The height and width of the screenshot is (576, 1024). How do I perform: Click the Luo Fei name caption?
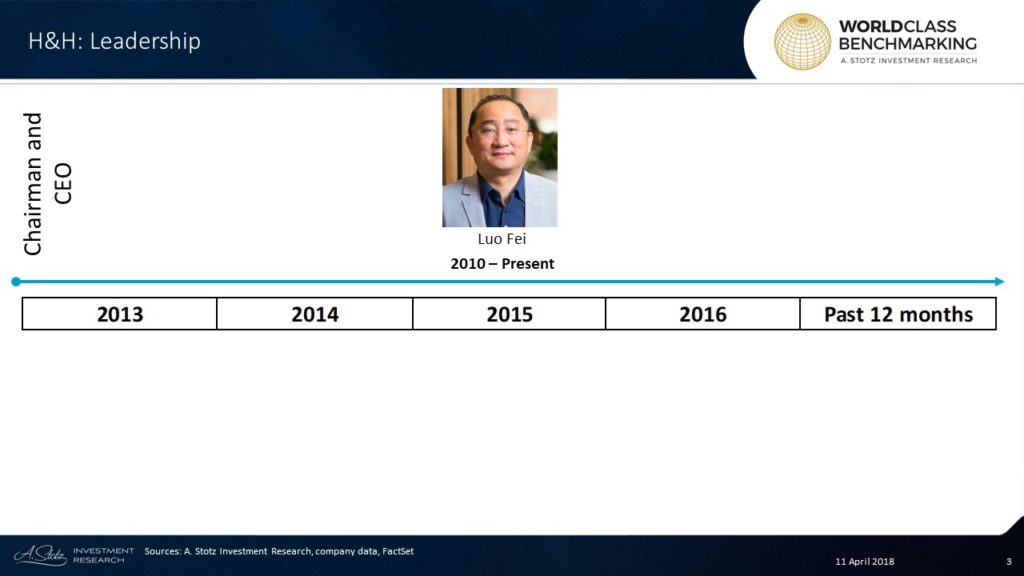[x=500, y=240]
